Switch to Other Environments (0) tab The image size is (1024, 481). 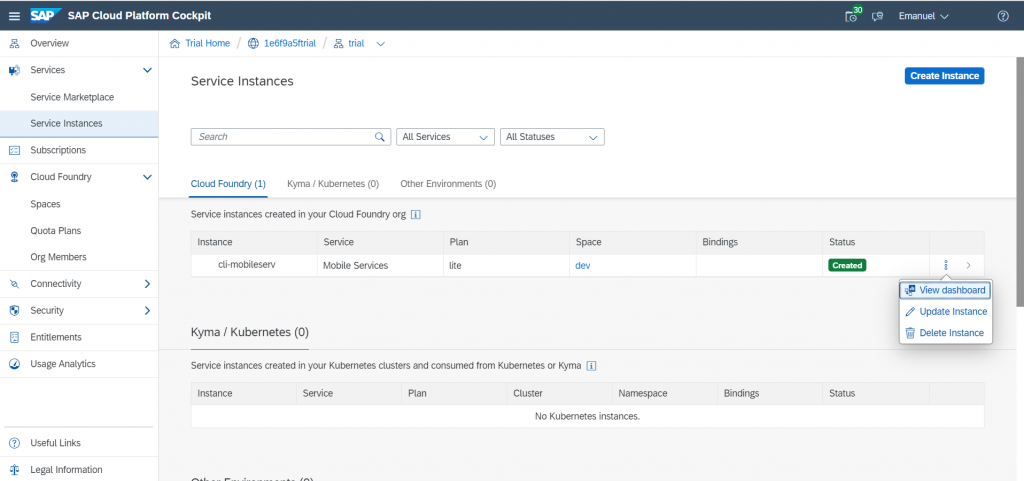(448, 184)
